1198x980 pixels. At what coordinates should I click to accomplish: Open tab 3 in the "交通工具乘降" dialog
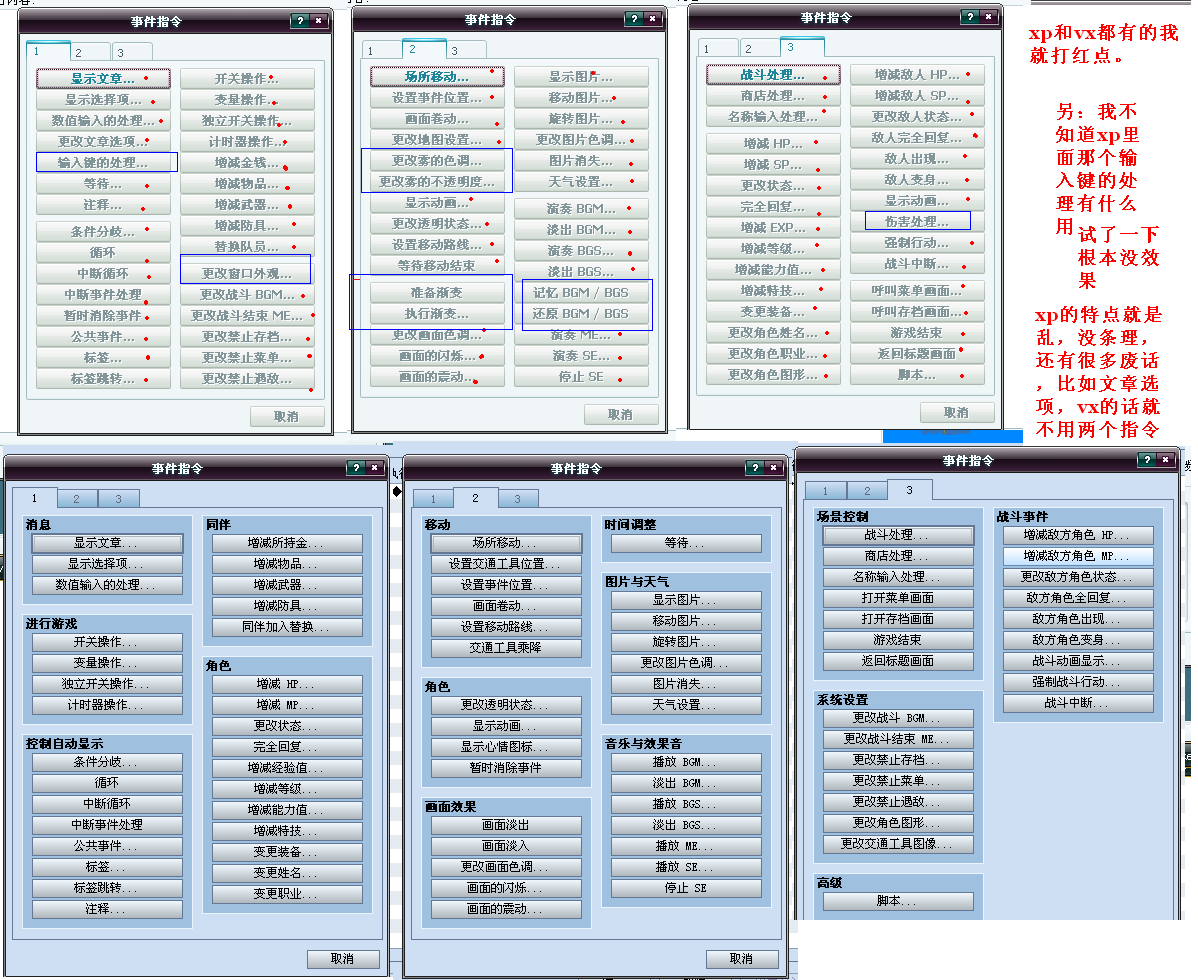coord(517,499)
